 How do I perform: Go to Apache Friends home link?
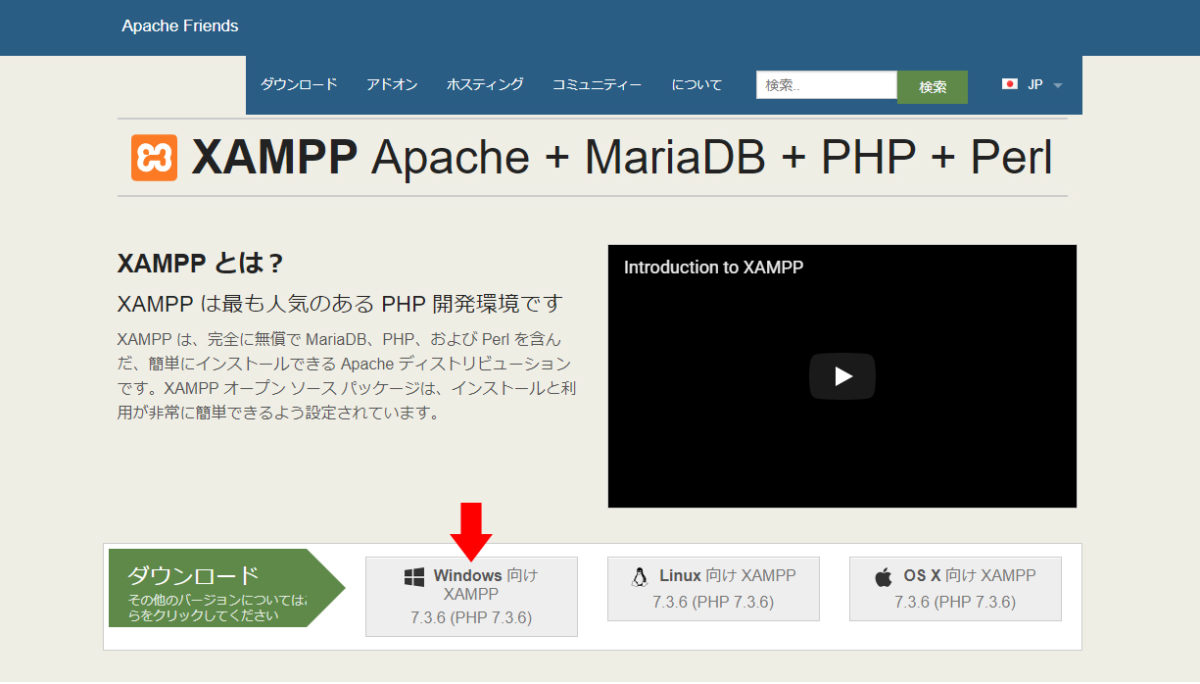(180, 26)
